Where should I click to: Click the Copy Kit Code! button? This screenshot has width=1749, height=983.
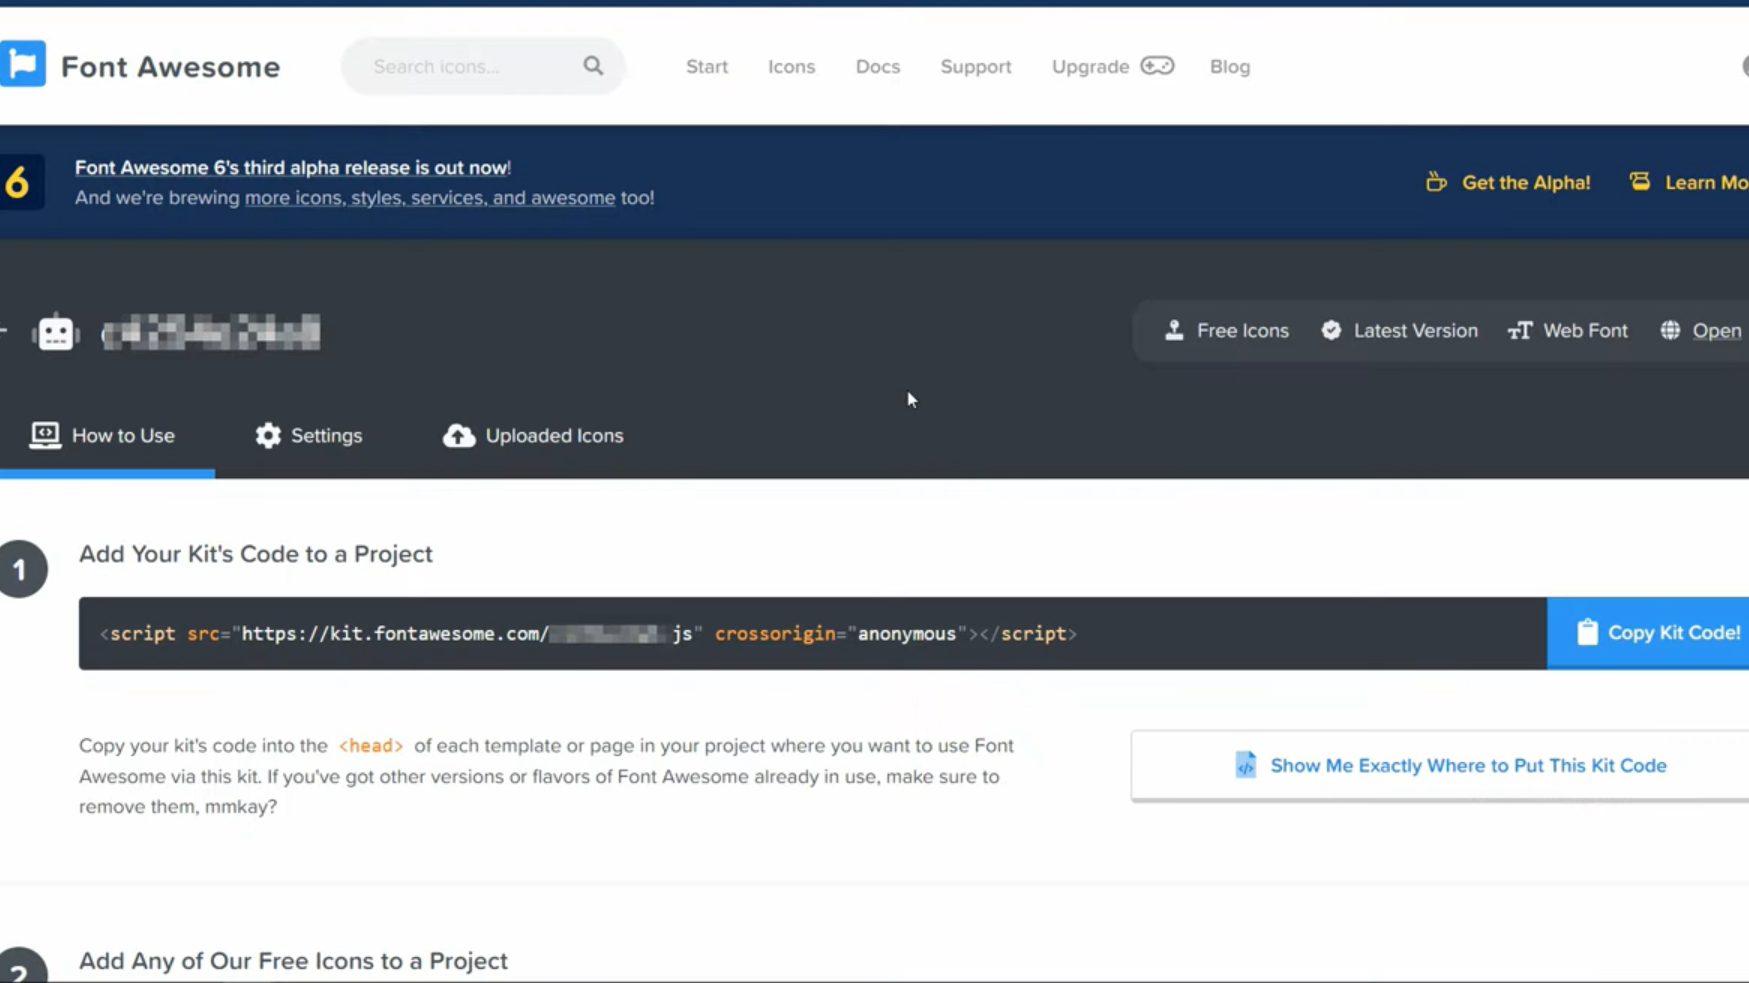pyautogui.click(x=1648, y=633)
